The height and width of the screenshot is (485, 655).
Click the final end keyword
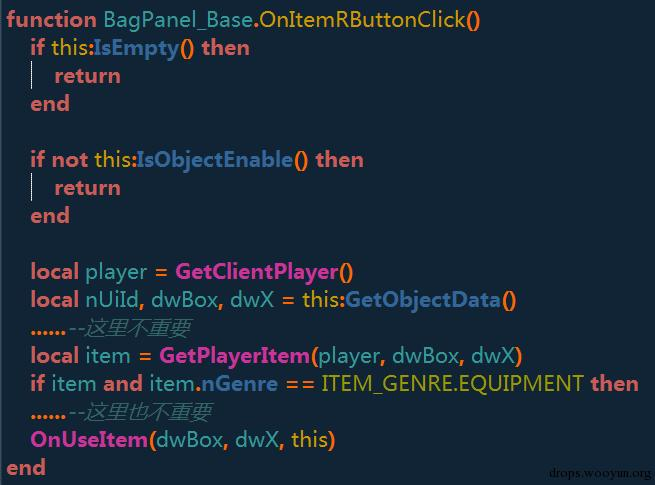[x=26, y=468]
